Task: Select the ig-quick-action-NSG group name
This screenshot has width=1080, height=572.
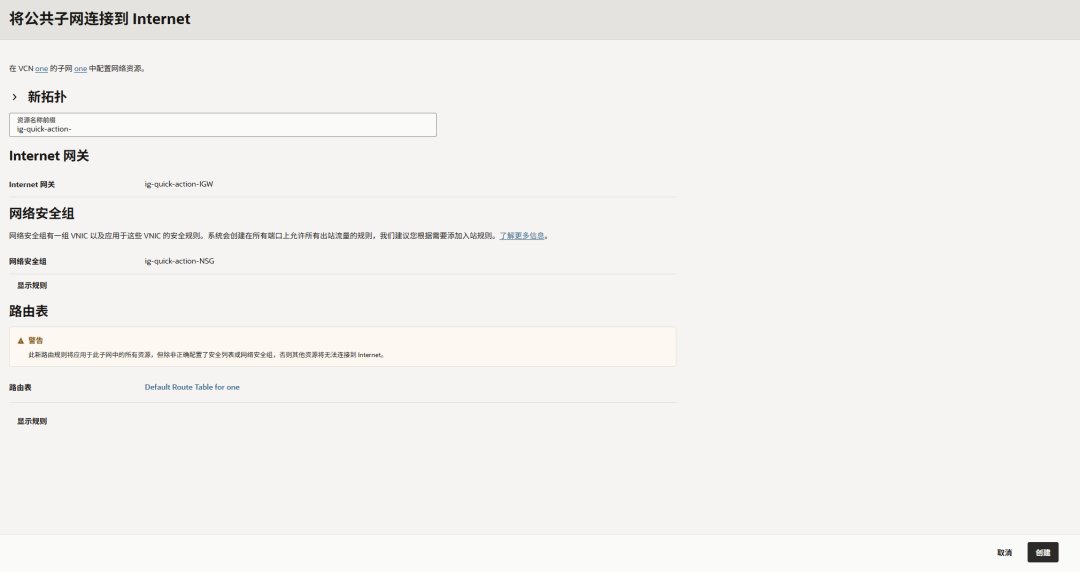Action: (179, 261)
